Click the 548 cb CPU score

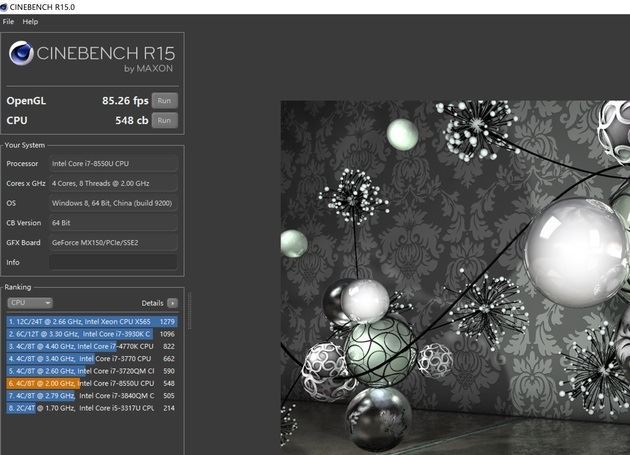pyautogui.click(x=132, y=120)
